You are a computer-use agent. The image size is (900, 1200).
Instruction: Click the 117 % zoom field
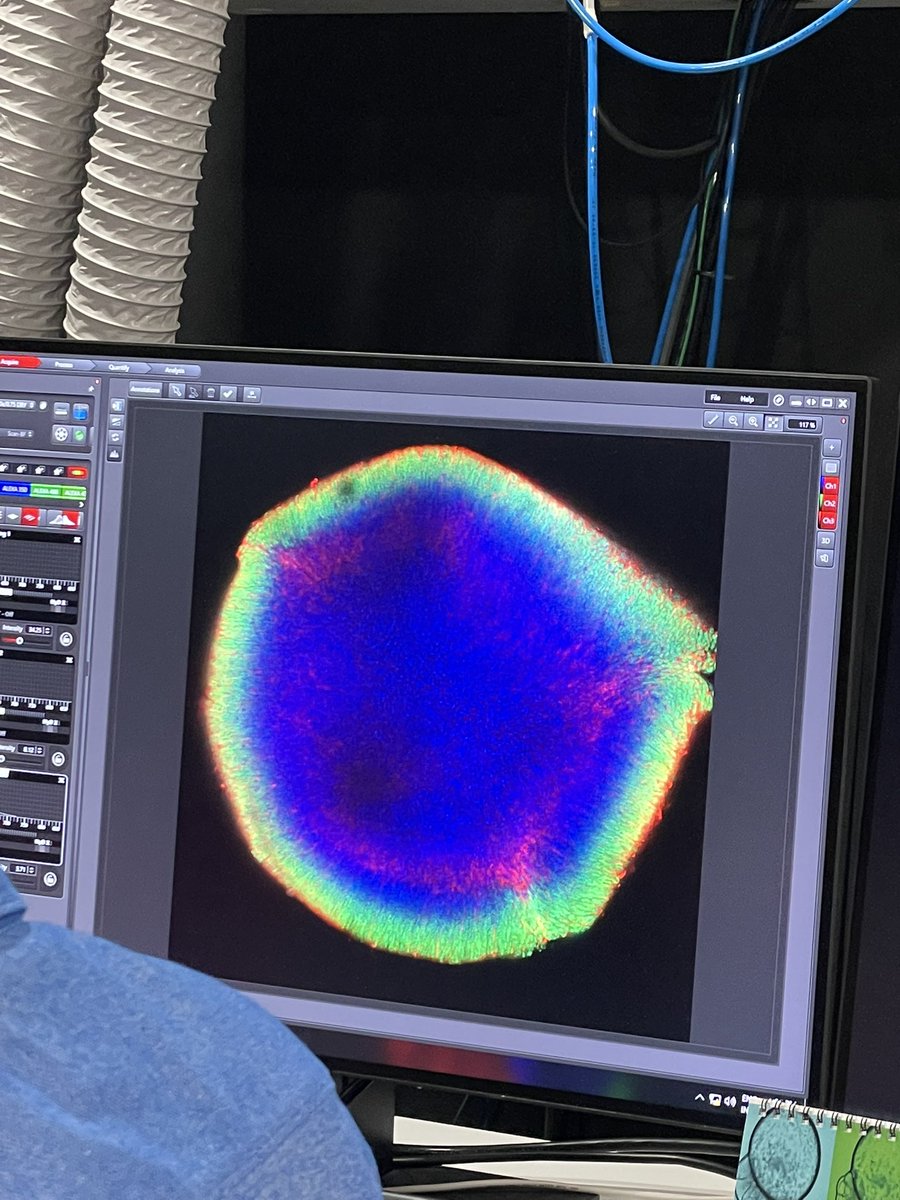803,425
